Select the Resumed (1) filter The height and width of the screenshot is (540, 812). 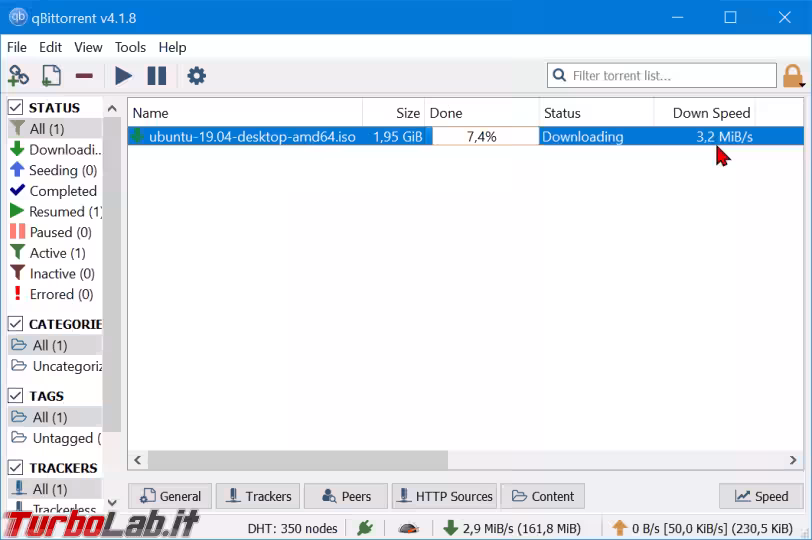pos(55,212)
